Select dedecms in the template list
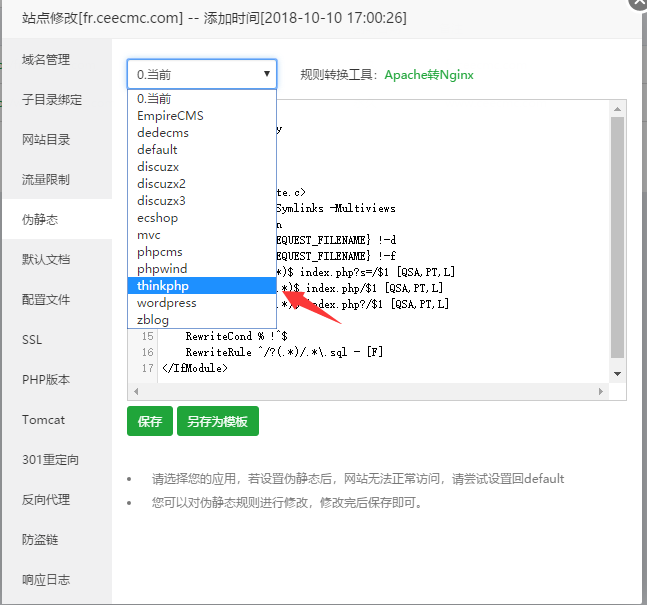The image size is (647, 605). tap(163, 133)
